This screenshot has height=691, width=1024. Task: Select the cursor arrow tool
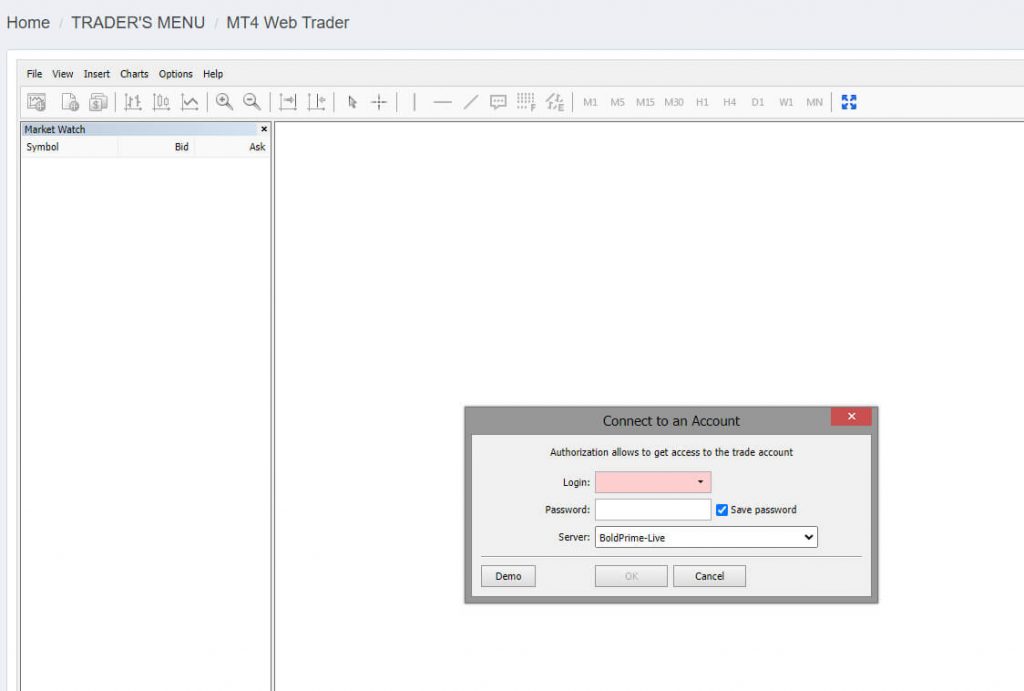click(352, 102)
